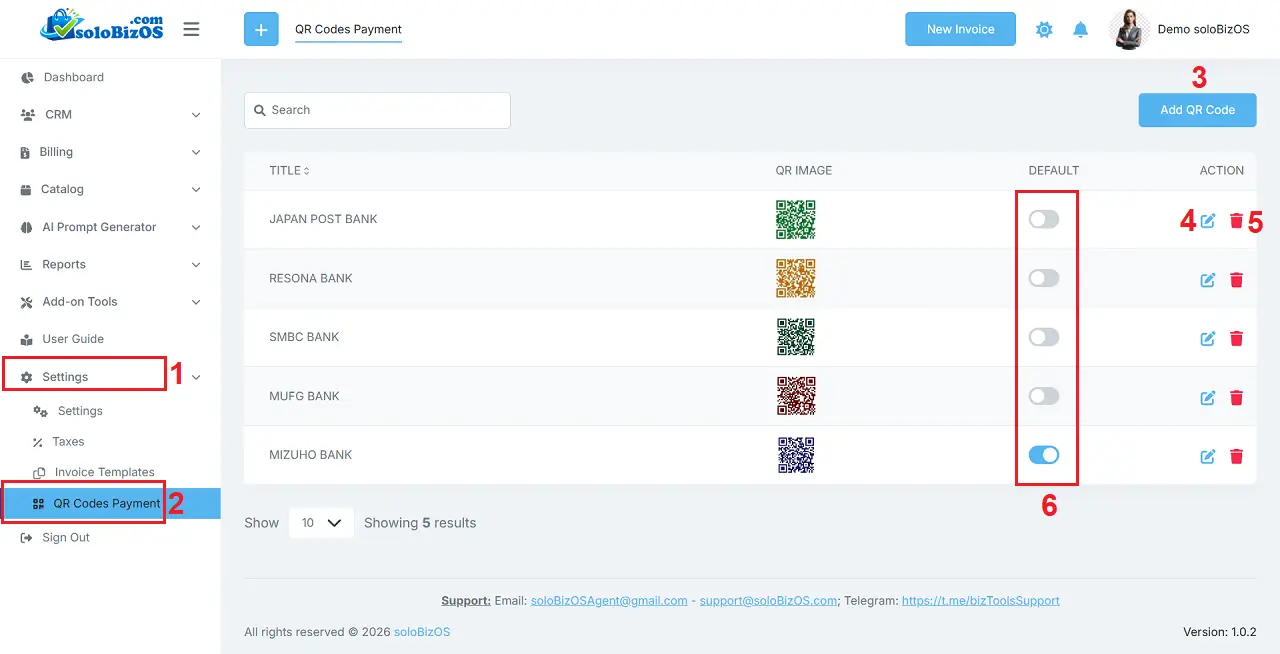Select QR Codes Payment in sidebar

(x=110, y=504)
